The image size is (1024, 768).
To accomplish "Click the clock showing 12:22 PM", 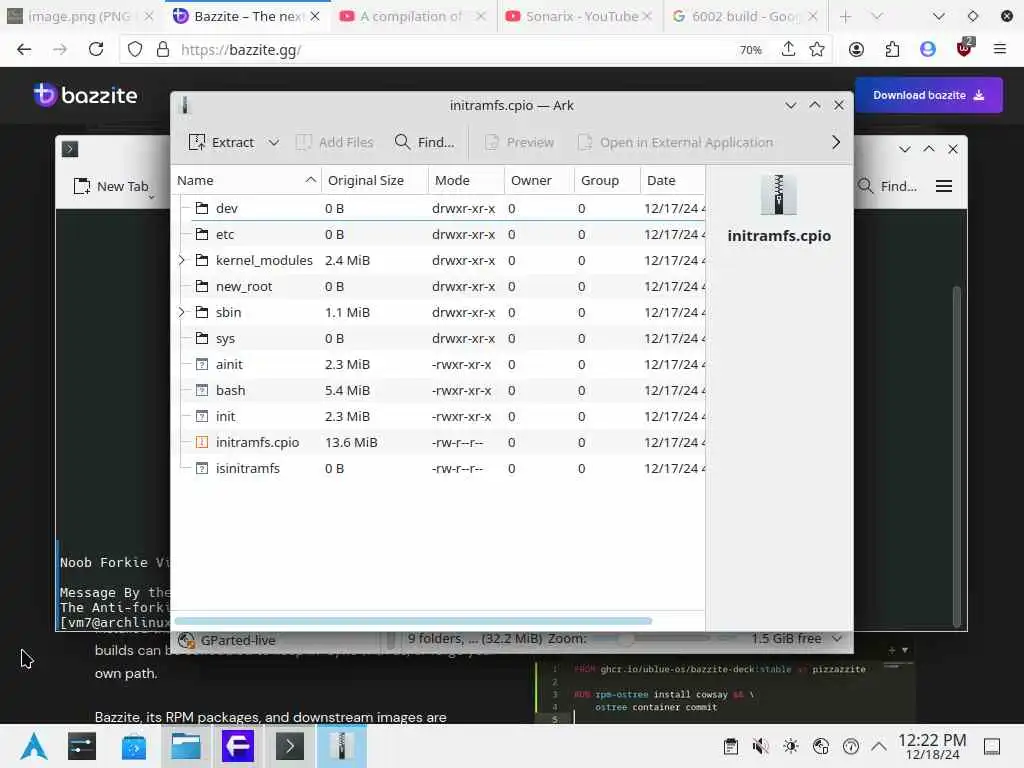I will (x=932, y=746).
